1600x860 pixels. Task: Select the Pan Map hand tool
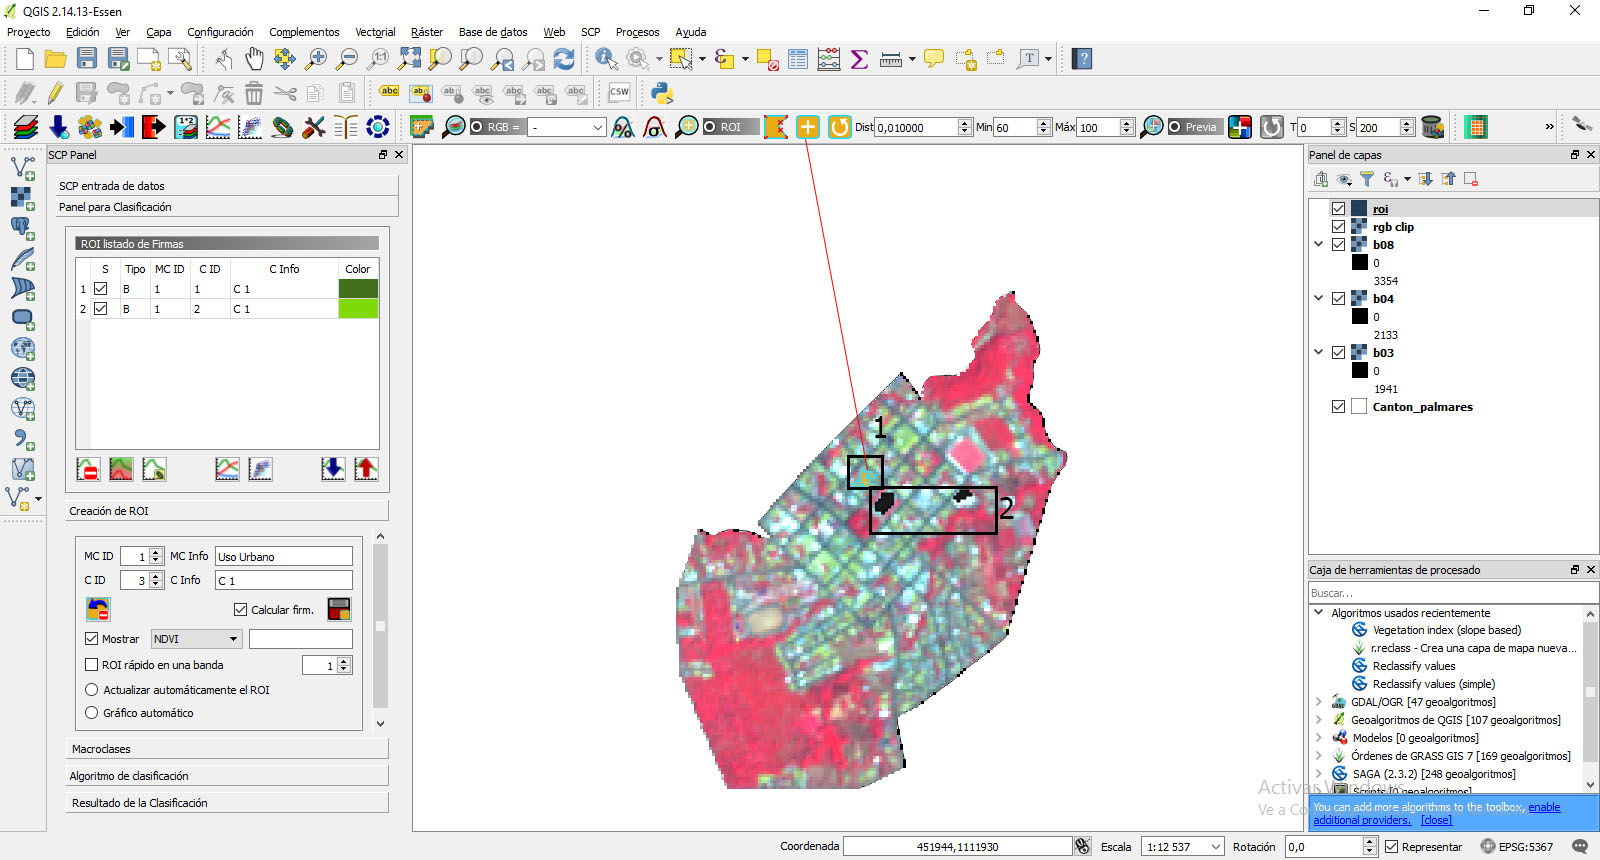(254, 59)
